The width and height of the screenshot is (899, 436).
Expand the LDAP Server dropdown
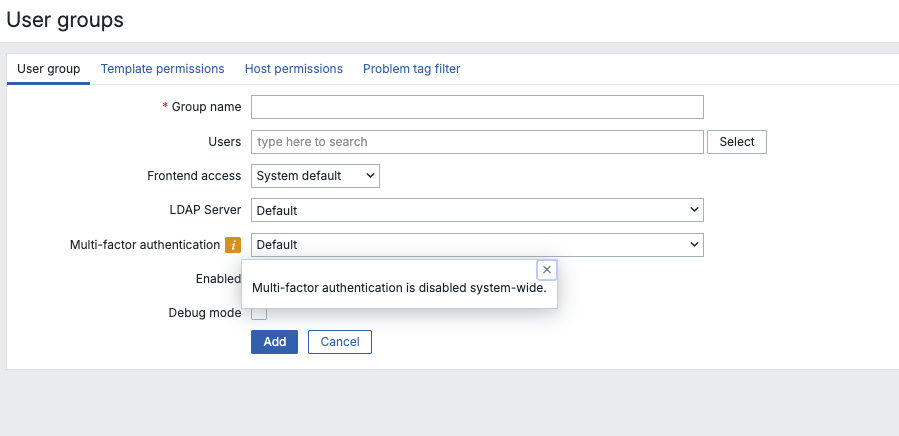(477, 210)
